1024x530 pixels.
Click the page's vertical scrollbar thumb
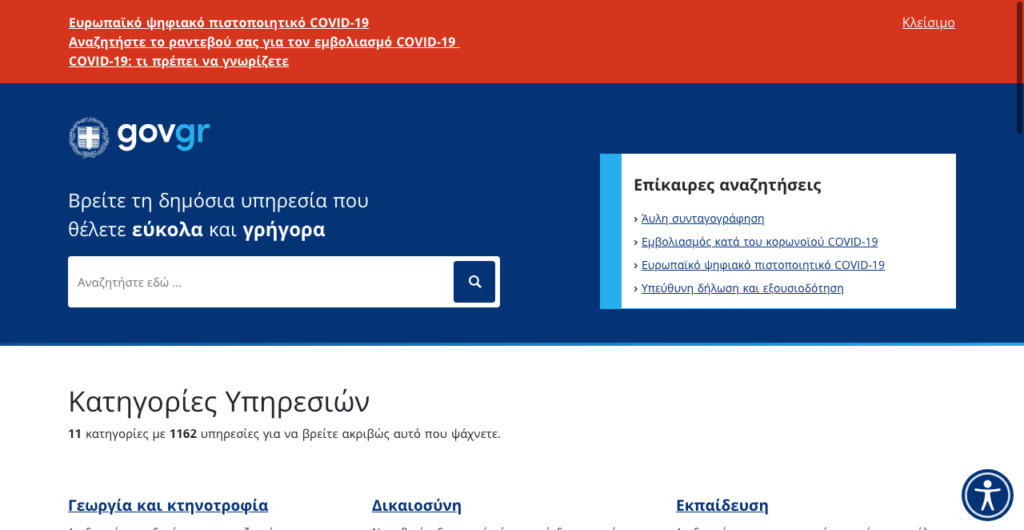point(1019,70)
